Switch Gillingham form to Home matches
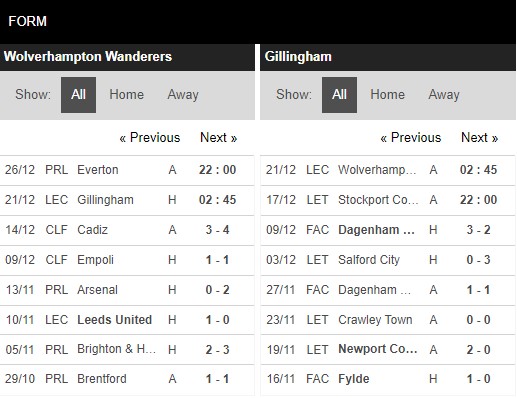Viewport: 517px width, 398px height. pos(387,95)
